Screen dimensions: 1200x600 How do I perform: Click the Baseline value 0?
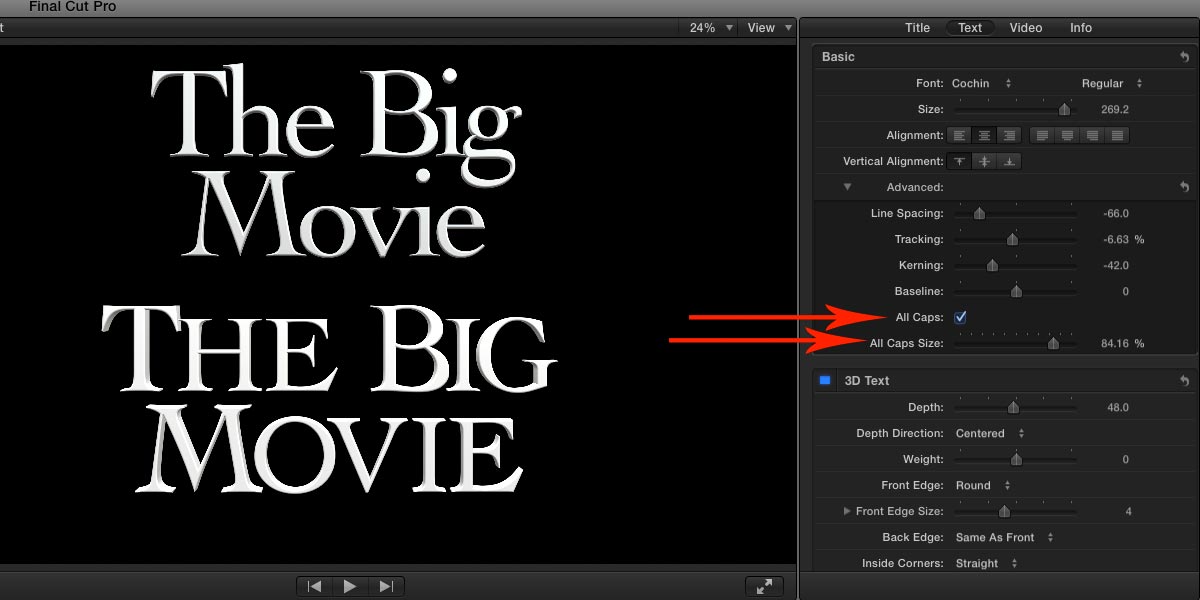pyautogui.click(x=1125, y=291)
